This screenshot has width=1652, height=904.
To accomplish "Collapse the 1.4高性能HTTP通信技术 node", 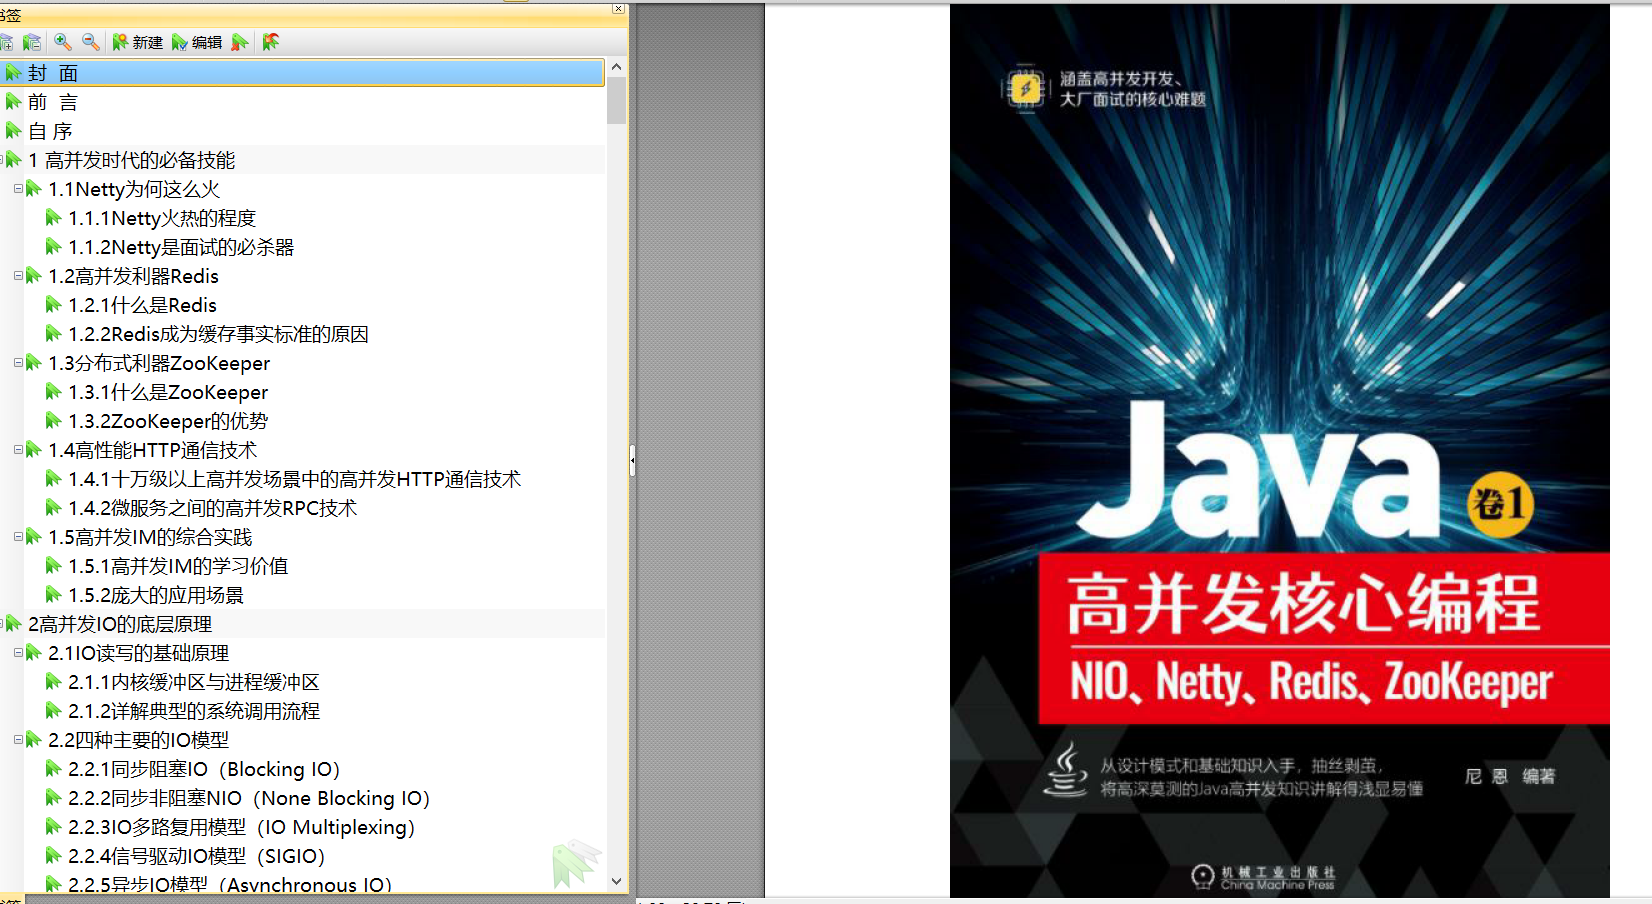I will [x=18, y=450].
